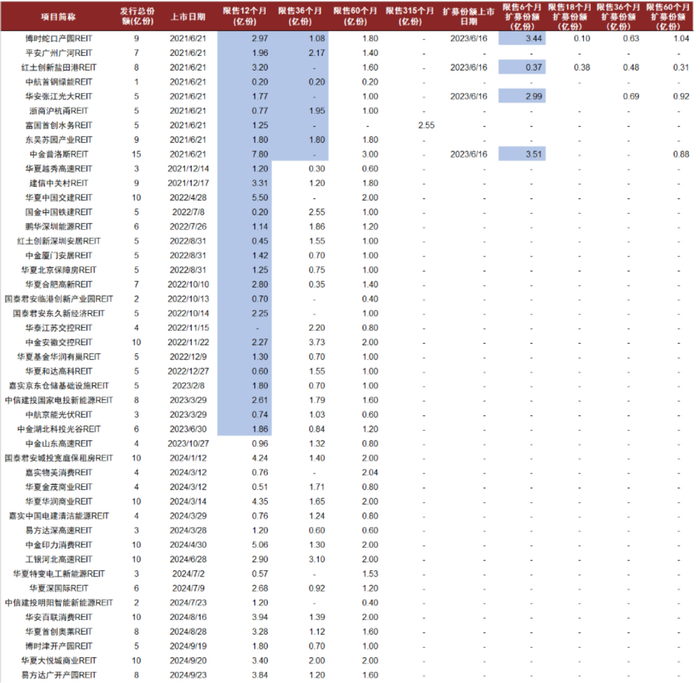The width and height of the screenshot is (700, 683).
Task: Click the 2.04 value in 嘉实物美消费REIT row
Action: [x=370, y=473]
